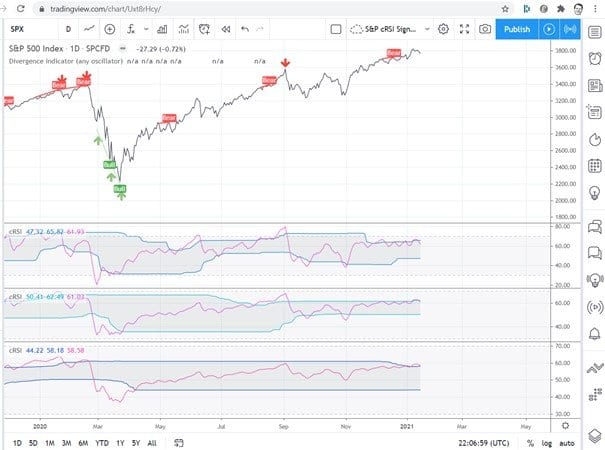Bookmark this page with the star icon
The height and width of the screenshot is (450, 605).
click(x=505, y=8)
